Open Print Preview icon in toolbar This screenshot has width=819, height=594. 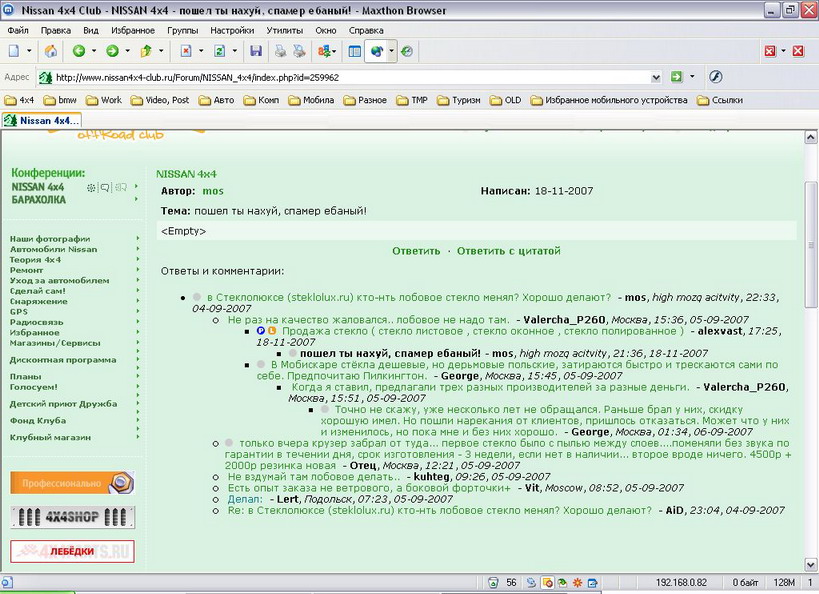point(299,51)
